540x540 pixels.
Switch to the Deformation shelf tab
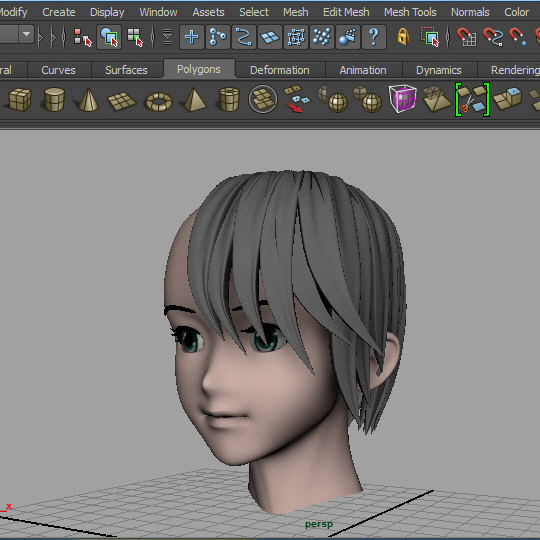coord(280,70)
